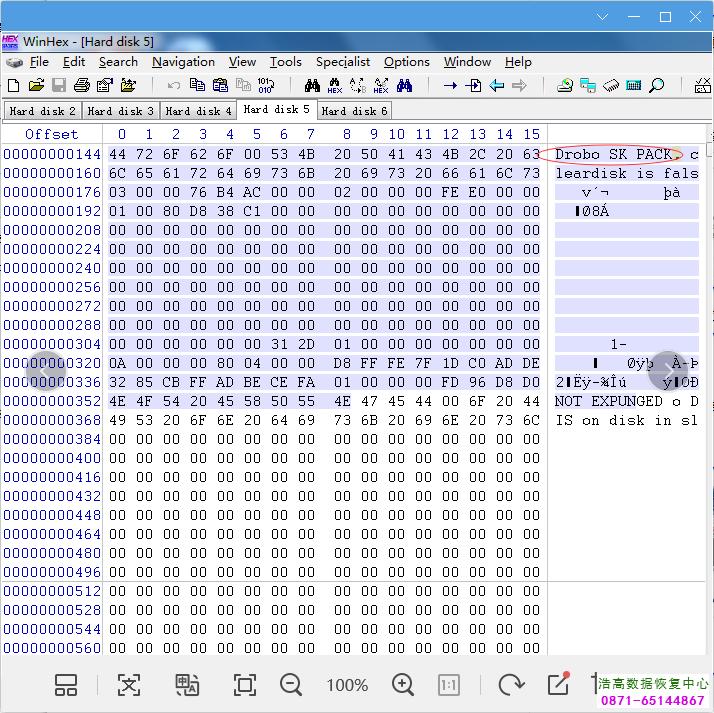
Task: Zoom out using the minus magnifier
Action: tap(291, 685)
